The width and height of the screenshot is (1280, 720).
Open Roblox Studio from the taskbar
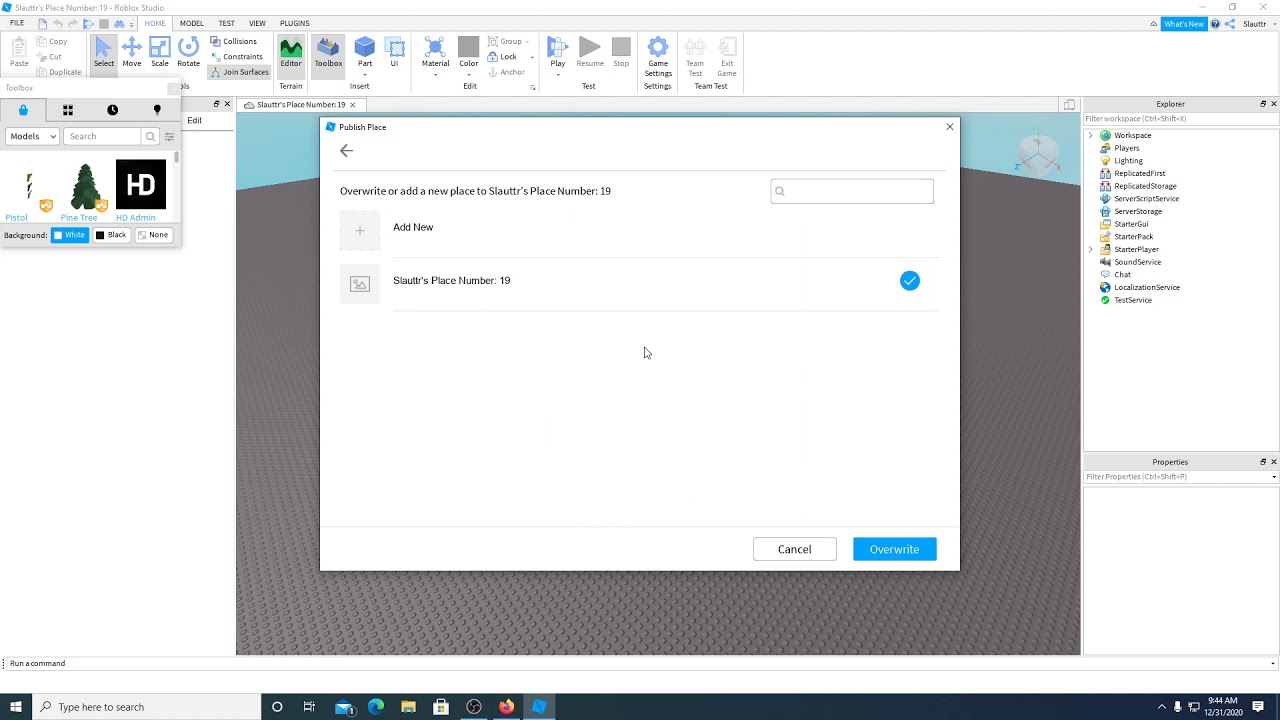click(x=539, y=707)
